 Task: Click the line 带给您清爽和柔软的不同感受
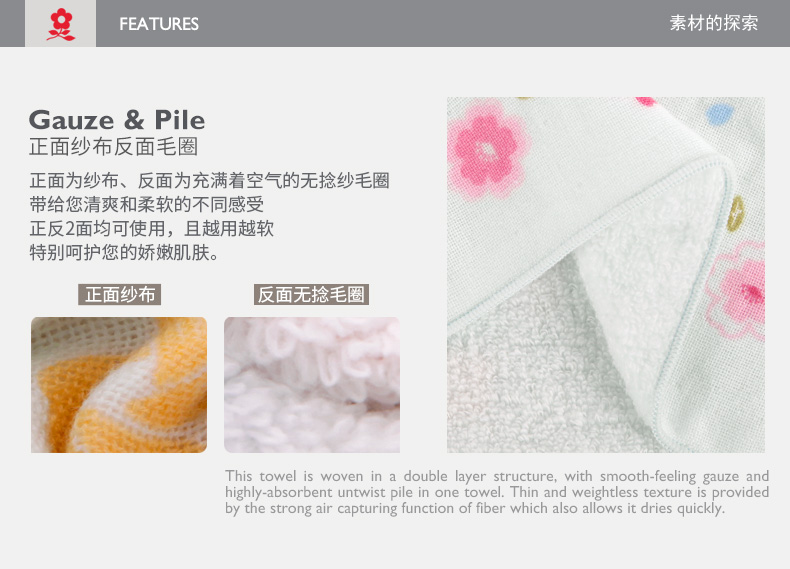pos(146,204)
